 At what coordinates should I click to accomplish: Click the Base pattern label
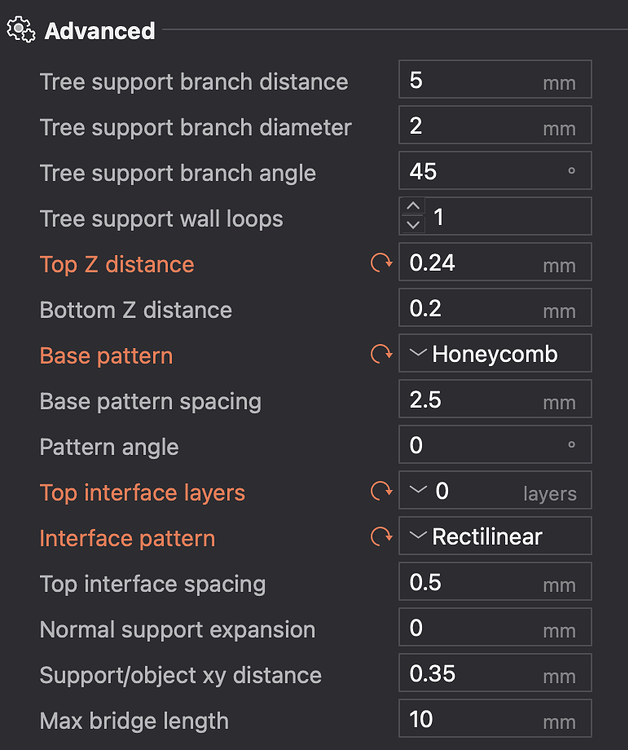(106, 356)
